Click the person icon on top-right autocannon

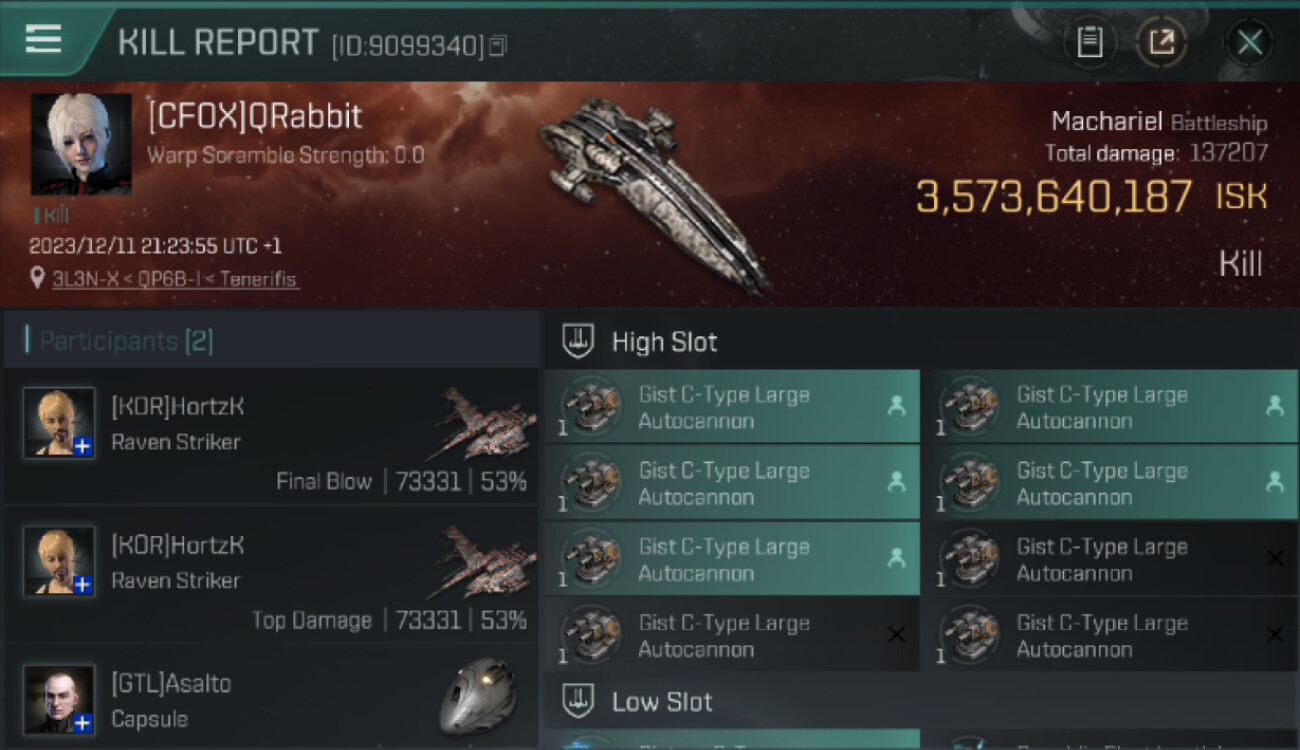coord(1274,406)
